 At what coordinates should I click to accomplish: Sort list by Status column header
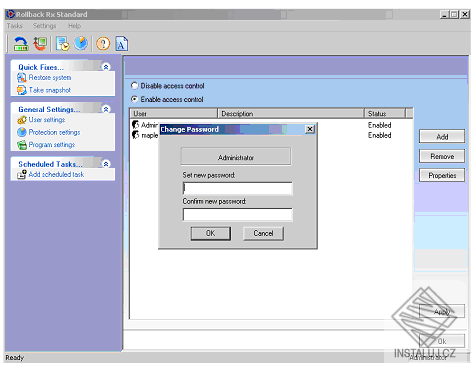[x=385, y=113]
